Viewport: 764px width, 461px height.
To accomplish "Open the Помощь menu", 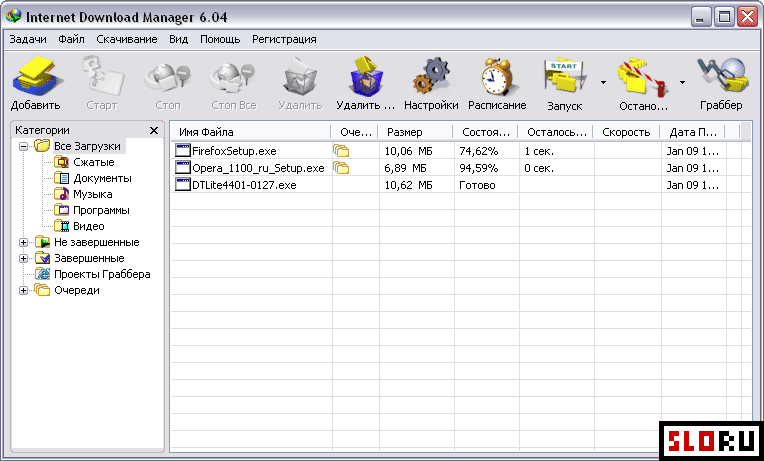I will point(220,39).
